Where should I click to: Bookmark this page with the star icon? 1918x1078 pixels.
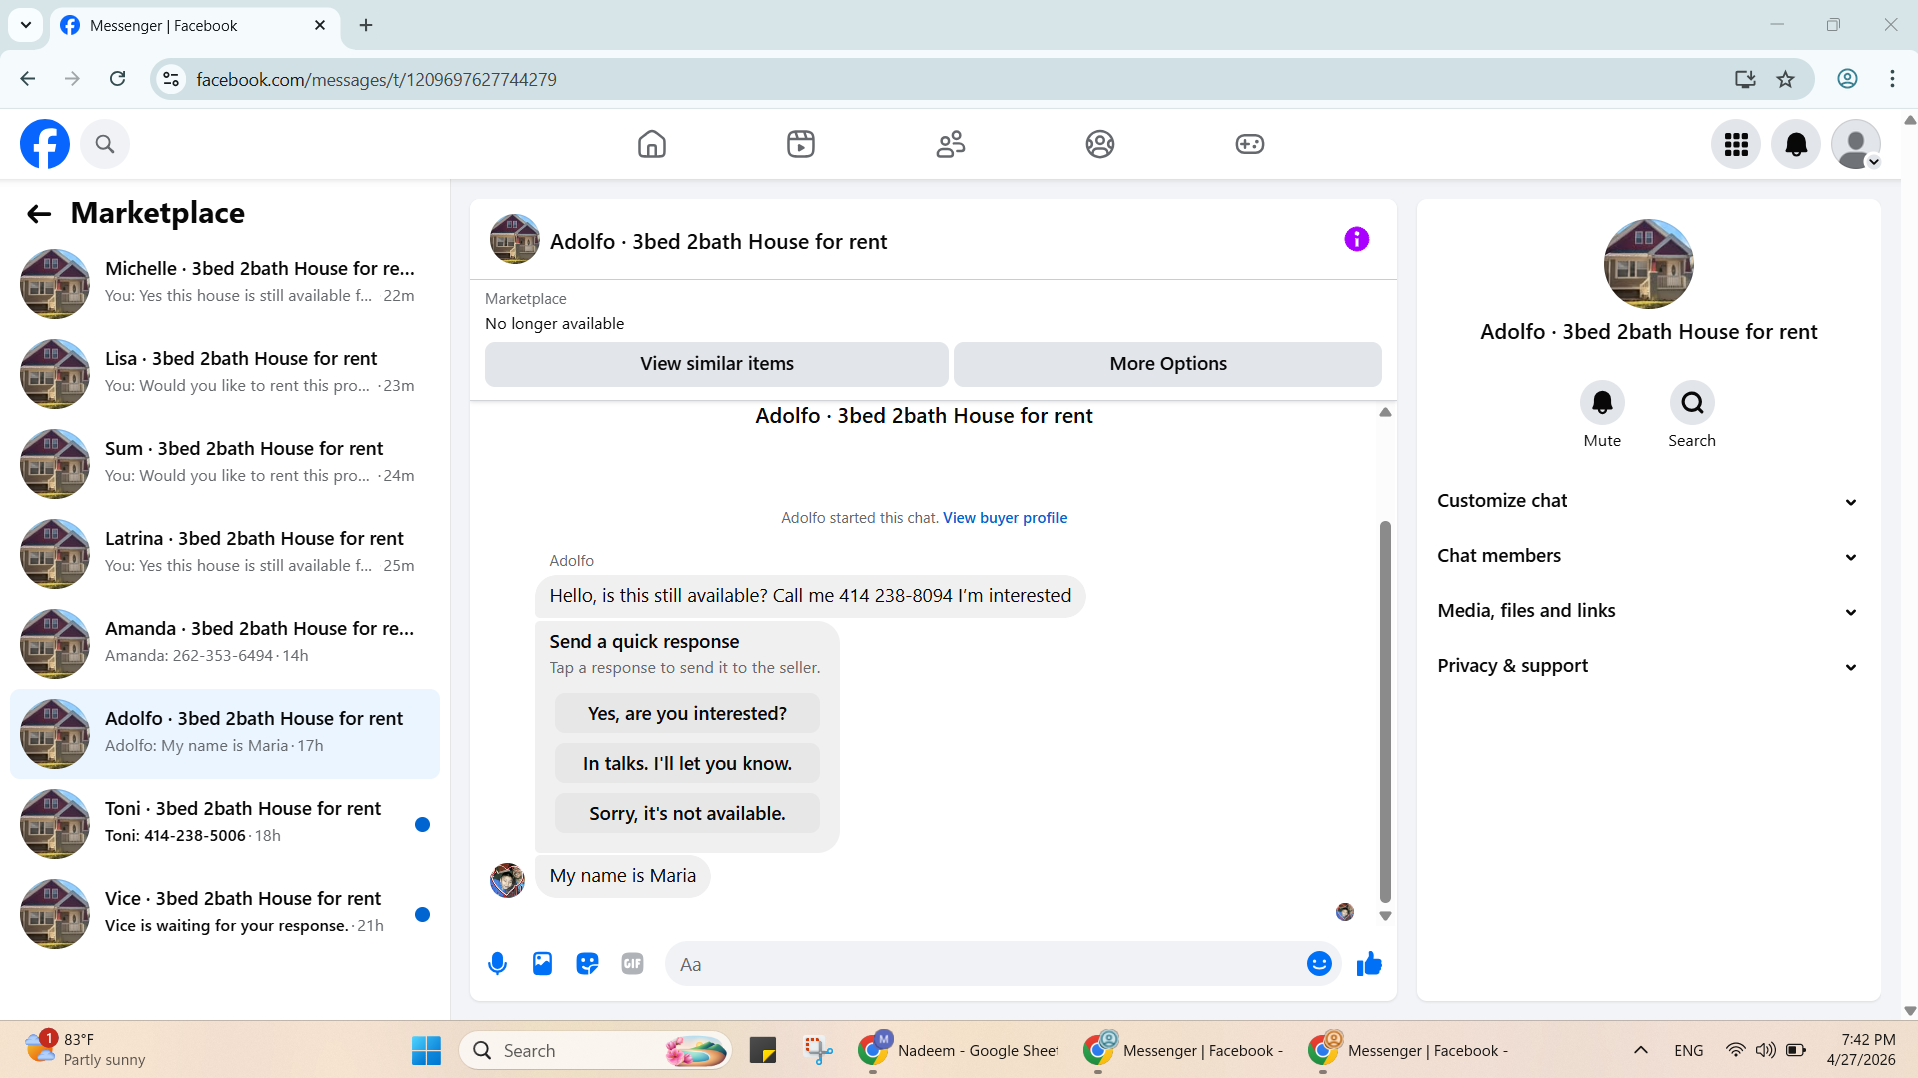[x=1785, y=79]
